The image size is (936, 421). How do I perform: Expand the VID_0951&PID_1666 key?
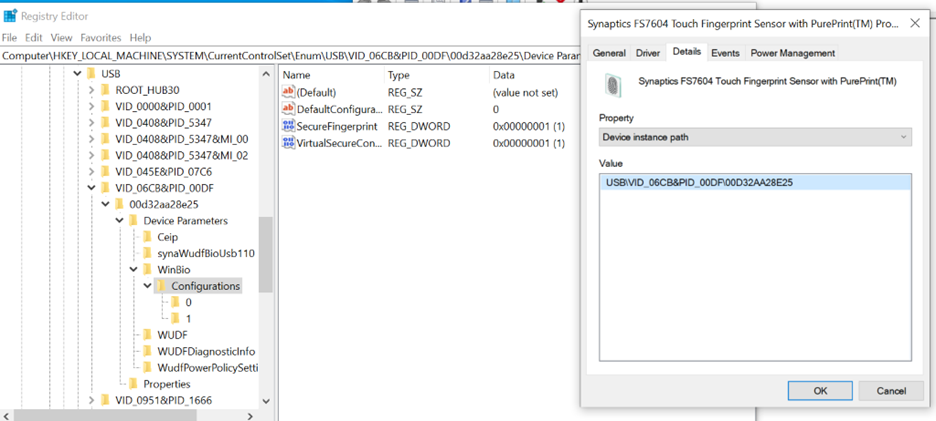tap(91, 400)
